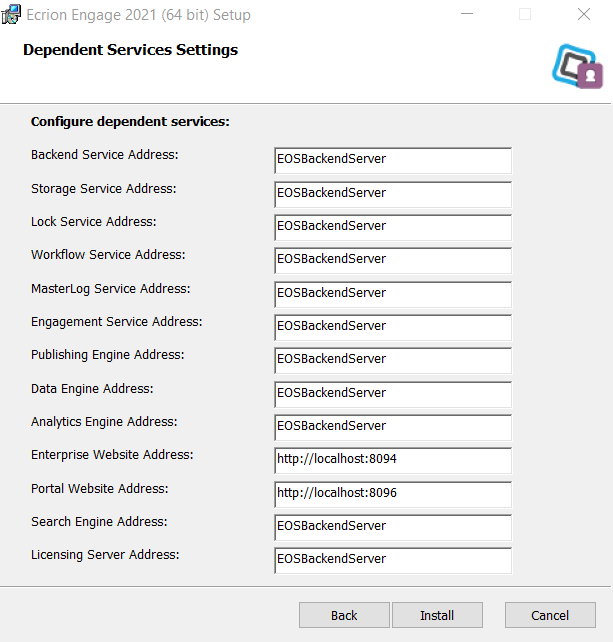Click the 'Dependent Services Settings' title
The height and width of the screenshot is (642, 613).
pos(131,50)
